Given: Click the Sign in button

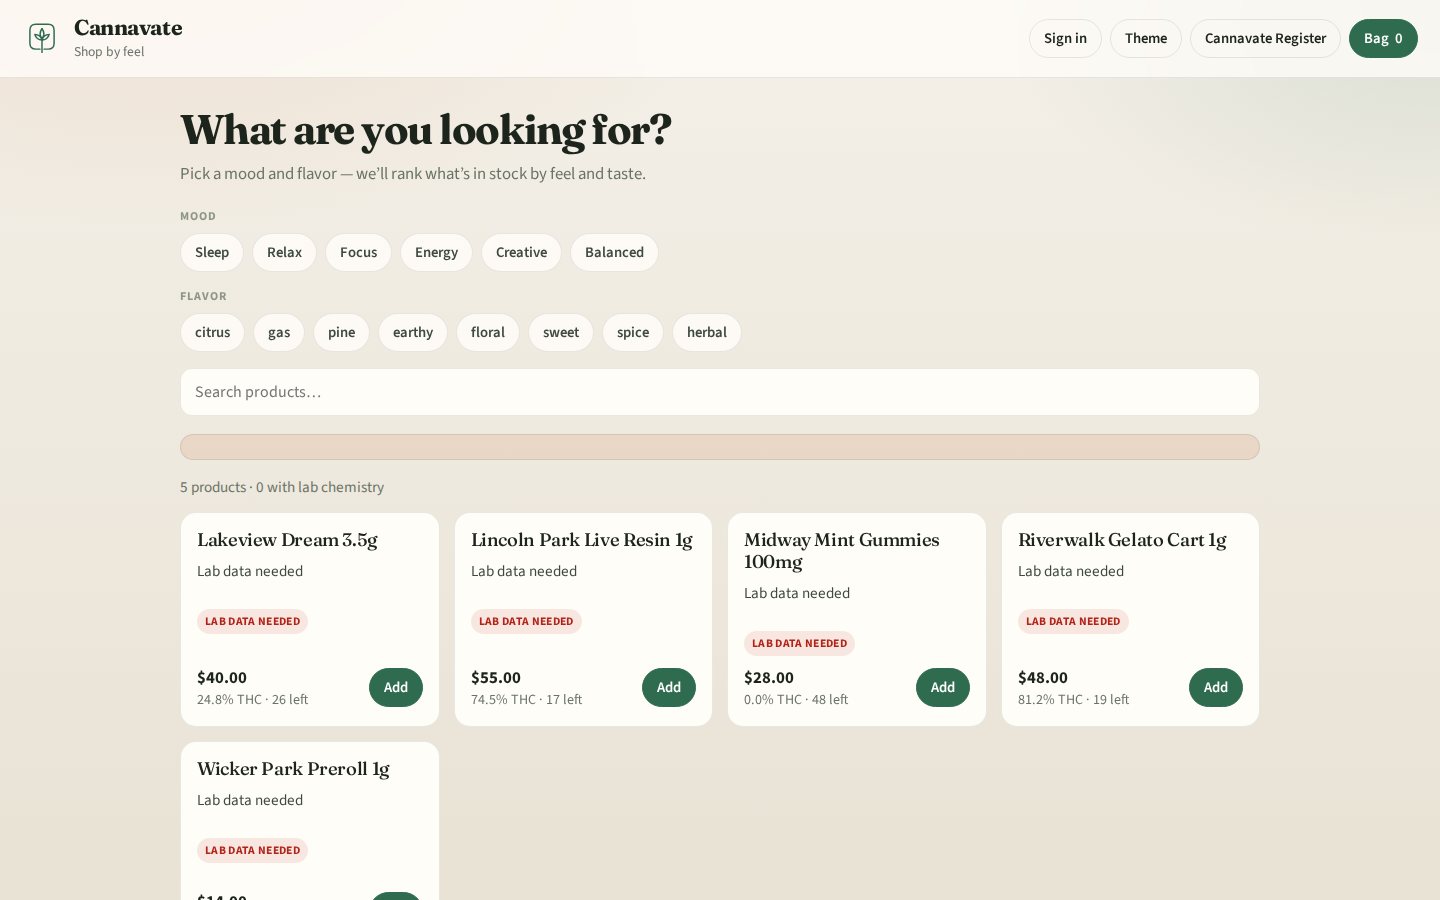Looking at the screenshot, I should click(x=1065, y=38).
